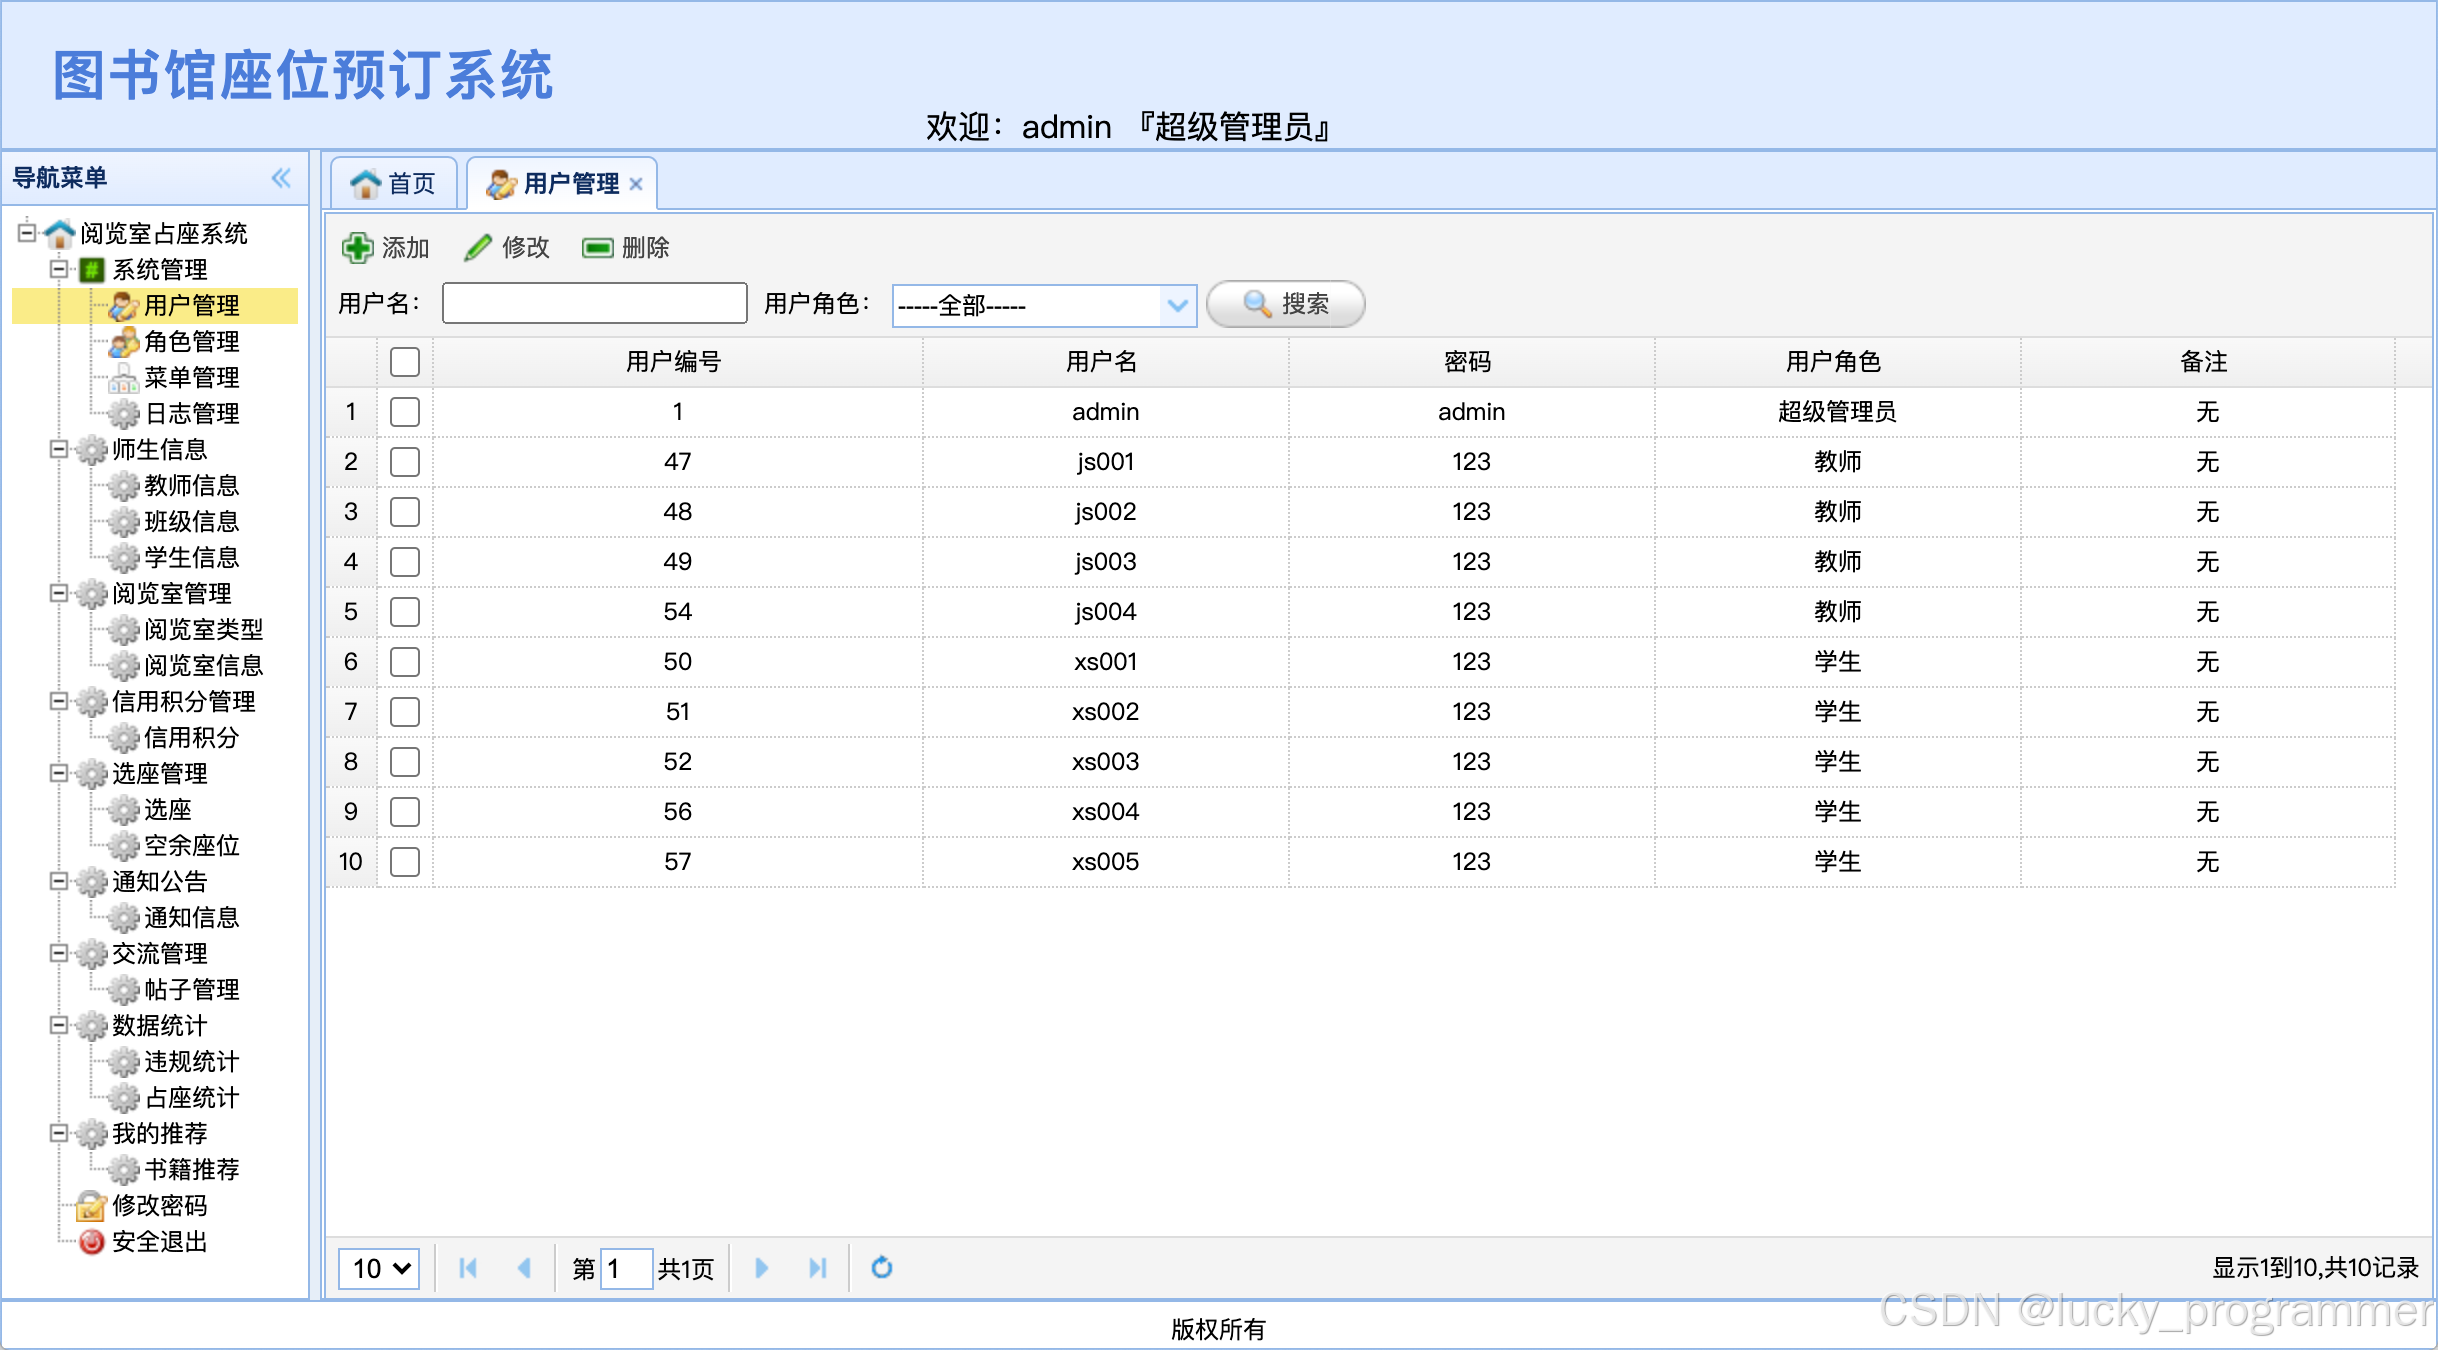Tick the checkbox for user js001

[x=405, y=462]
